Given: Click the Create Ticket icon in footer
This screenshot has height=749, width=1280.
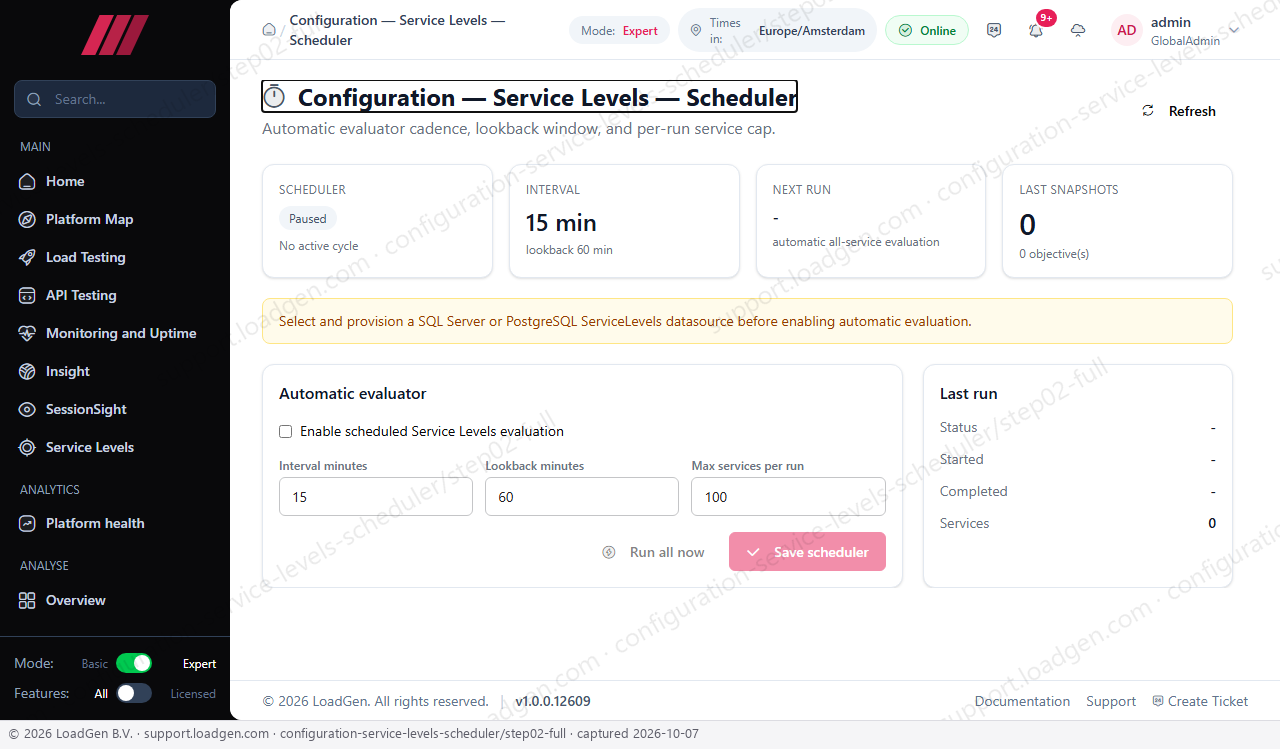Looking at the screenshot, I should tap(1158, 701).
